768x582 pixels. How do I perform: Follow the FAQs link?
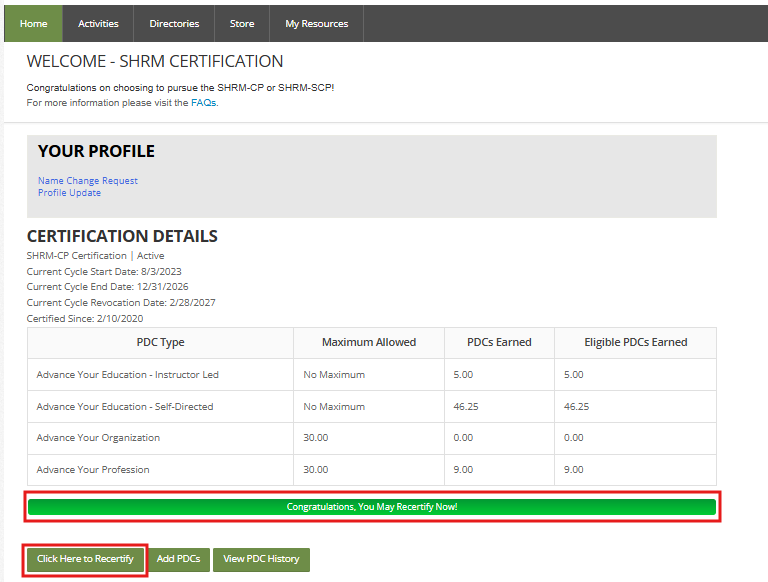point(203,102)
